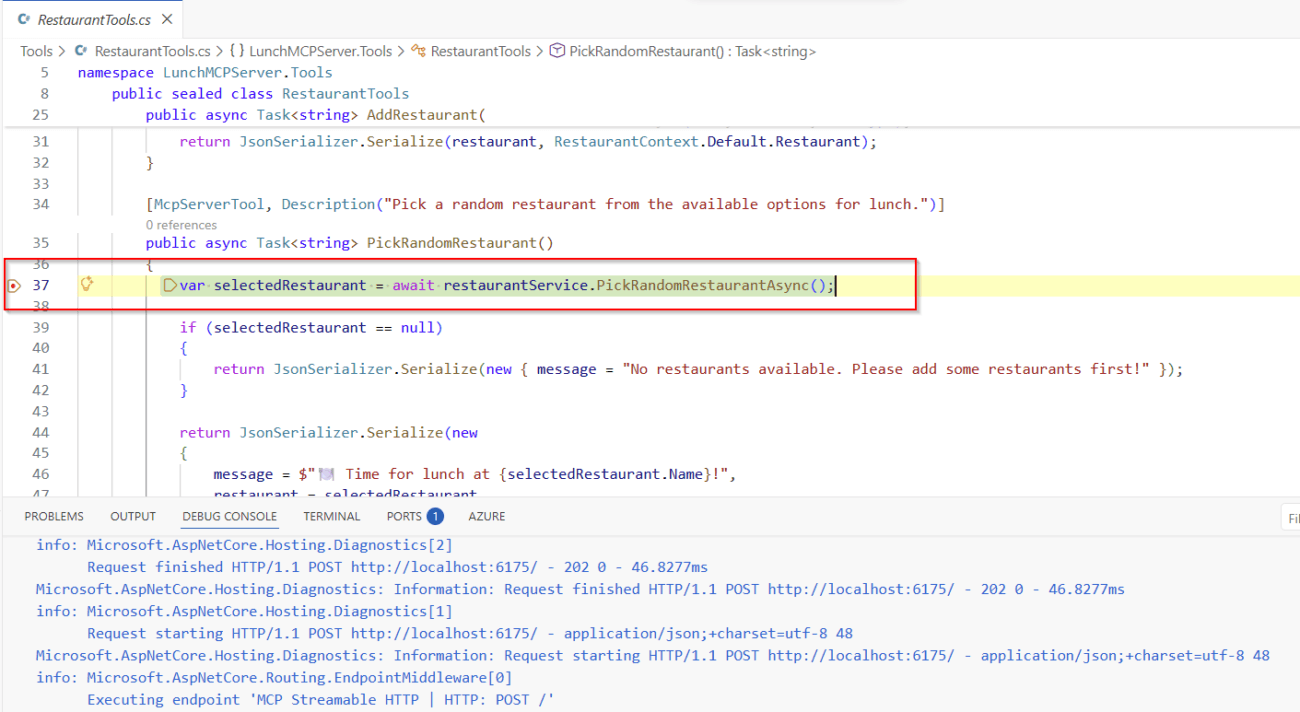Expand the LunchMCPServer.Tools breadcrumb dropdown
Screen dimensions: 1300x712
click(320, 51)
